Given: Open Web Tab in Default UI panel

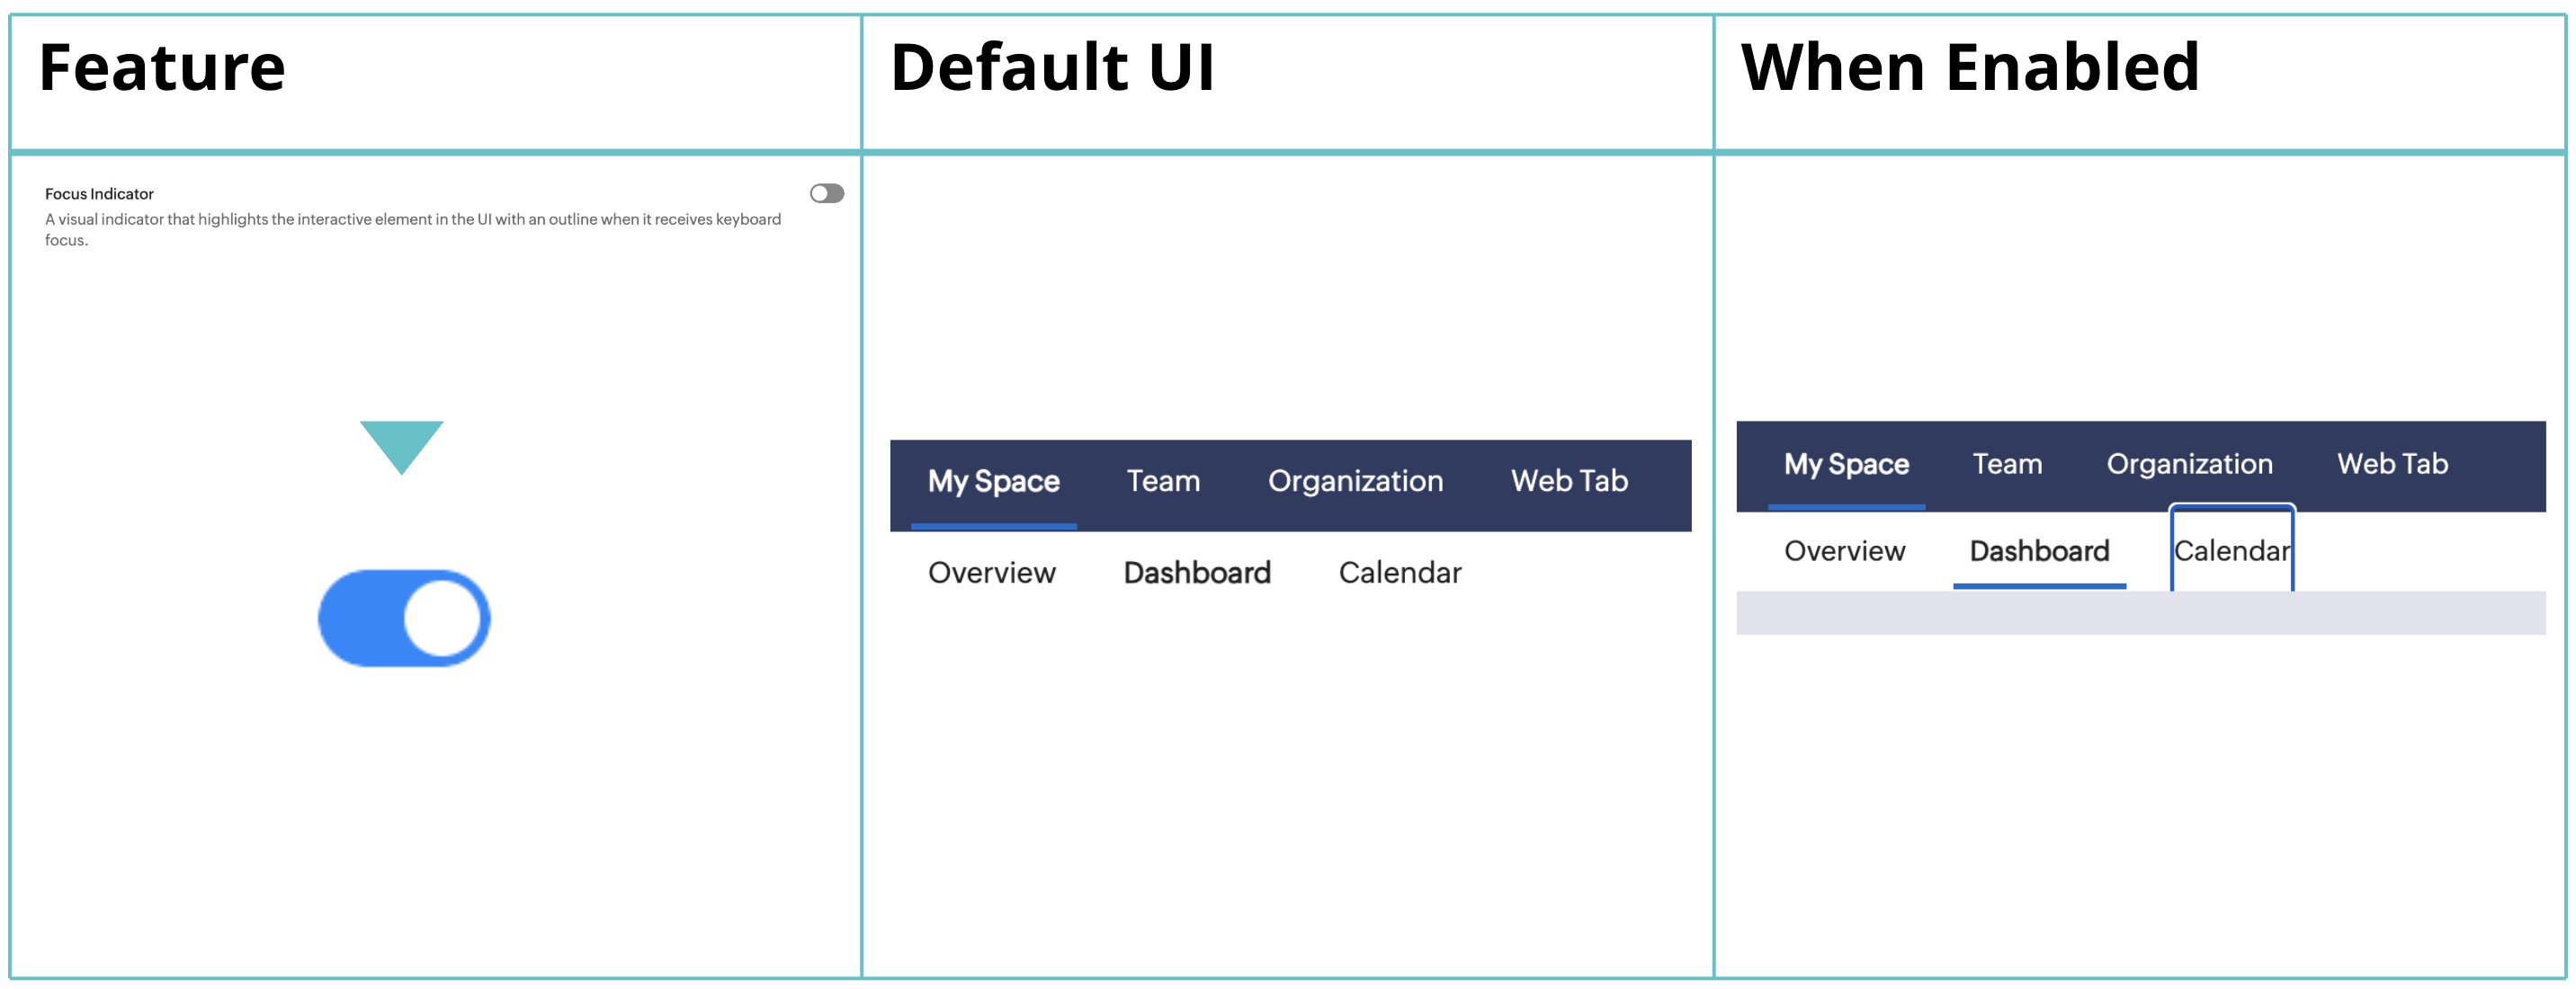Looking at the screenshot, I should 1569,481.
